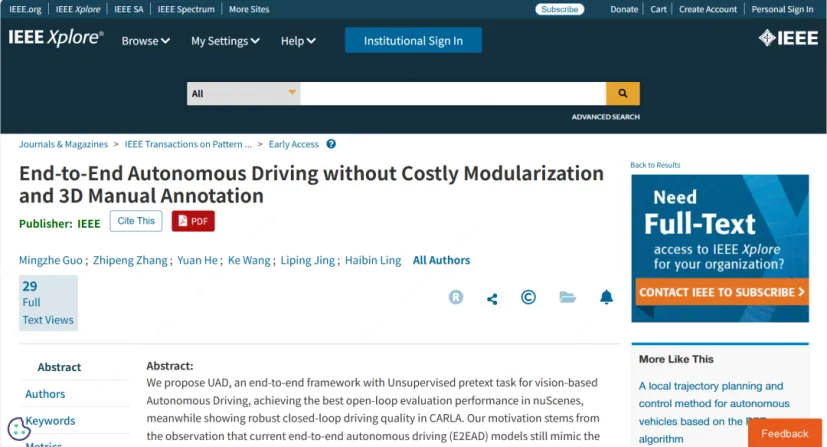This screenshot has width=827, height=447.
Task: Open the local trajectory planning related article
Action: pos(714,412)
